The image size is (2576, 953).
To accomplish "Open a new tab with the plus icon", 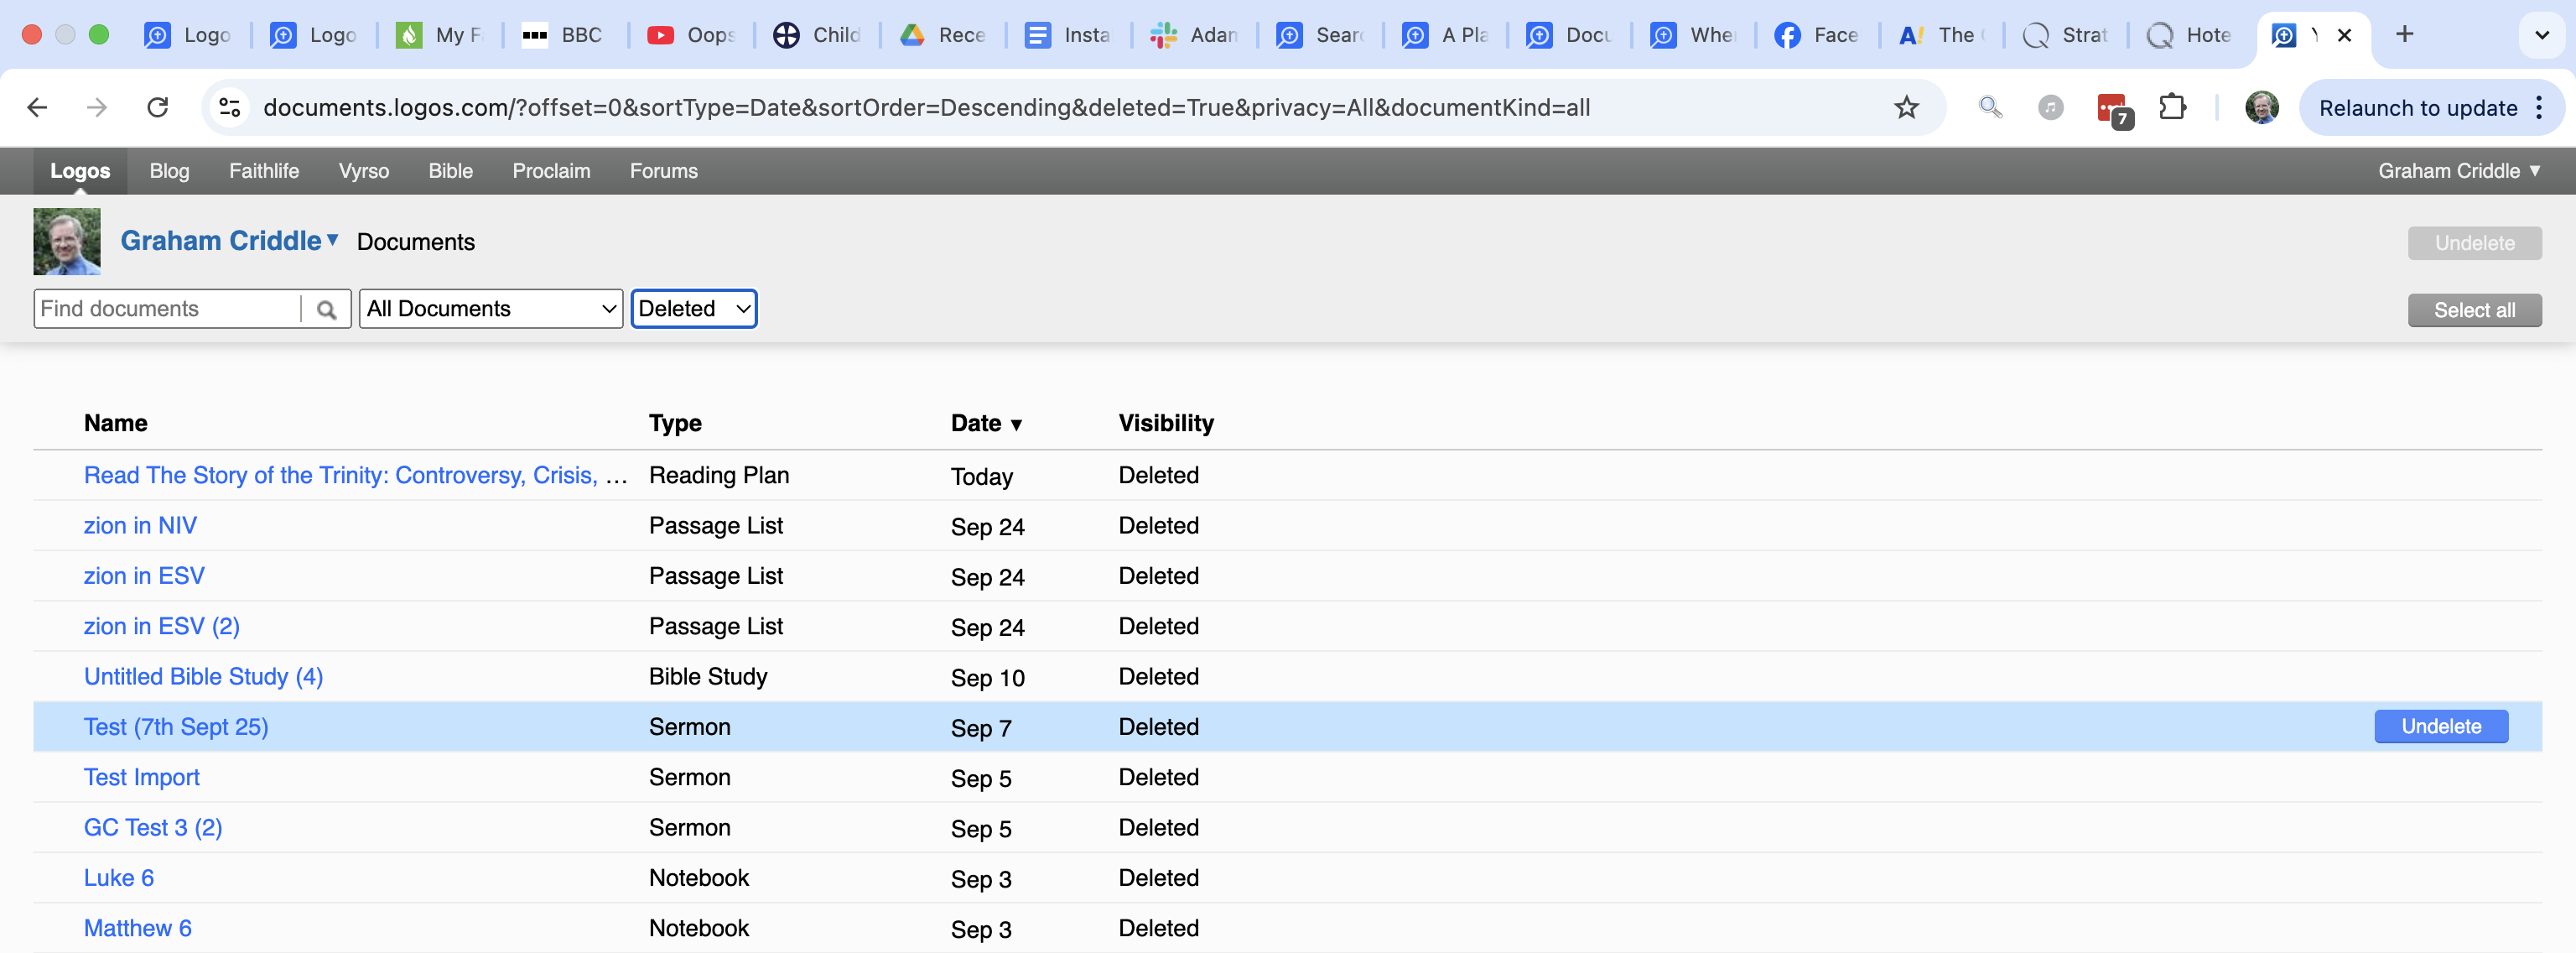I will (2404, 35).
